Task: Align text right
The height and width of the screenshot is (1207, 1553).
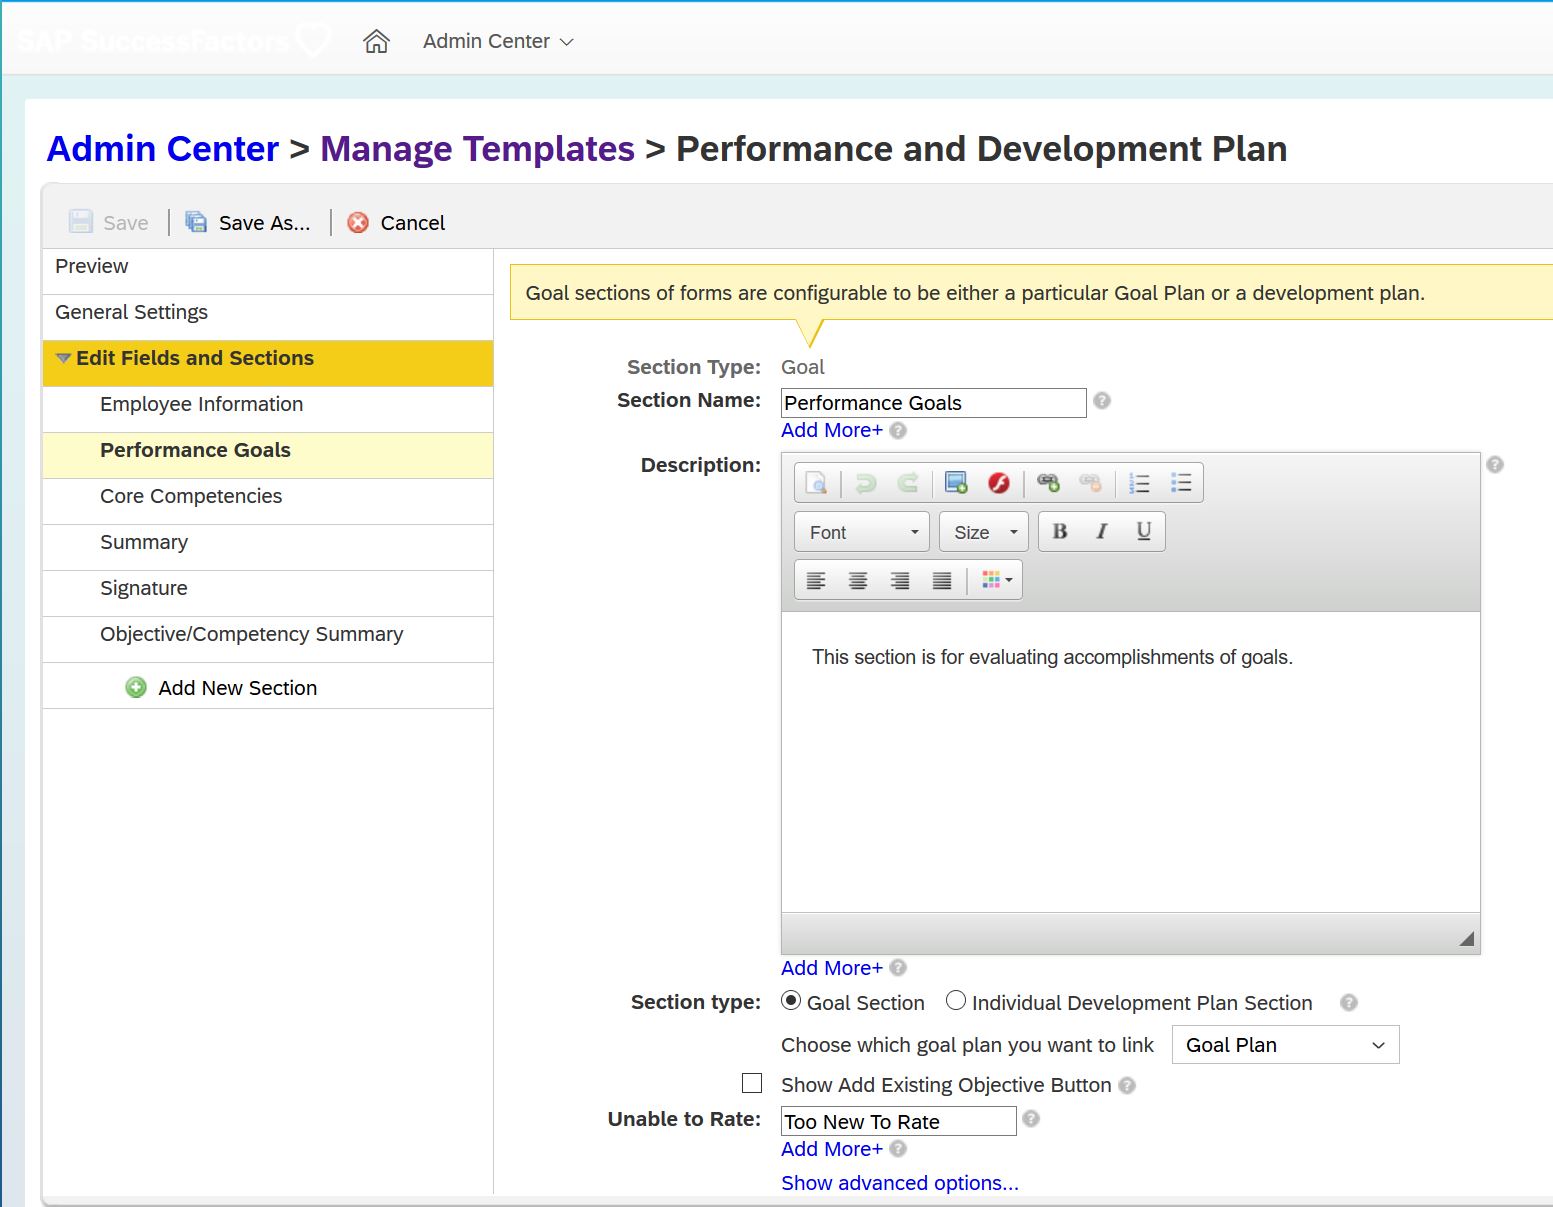Action: point(900,580)
